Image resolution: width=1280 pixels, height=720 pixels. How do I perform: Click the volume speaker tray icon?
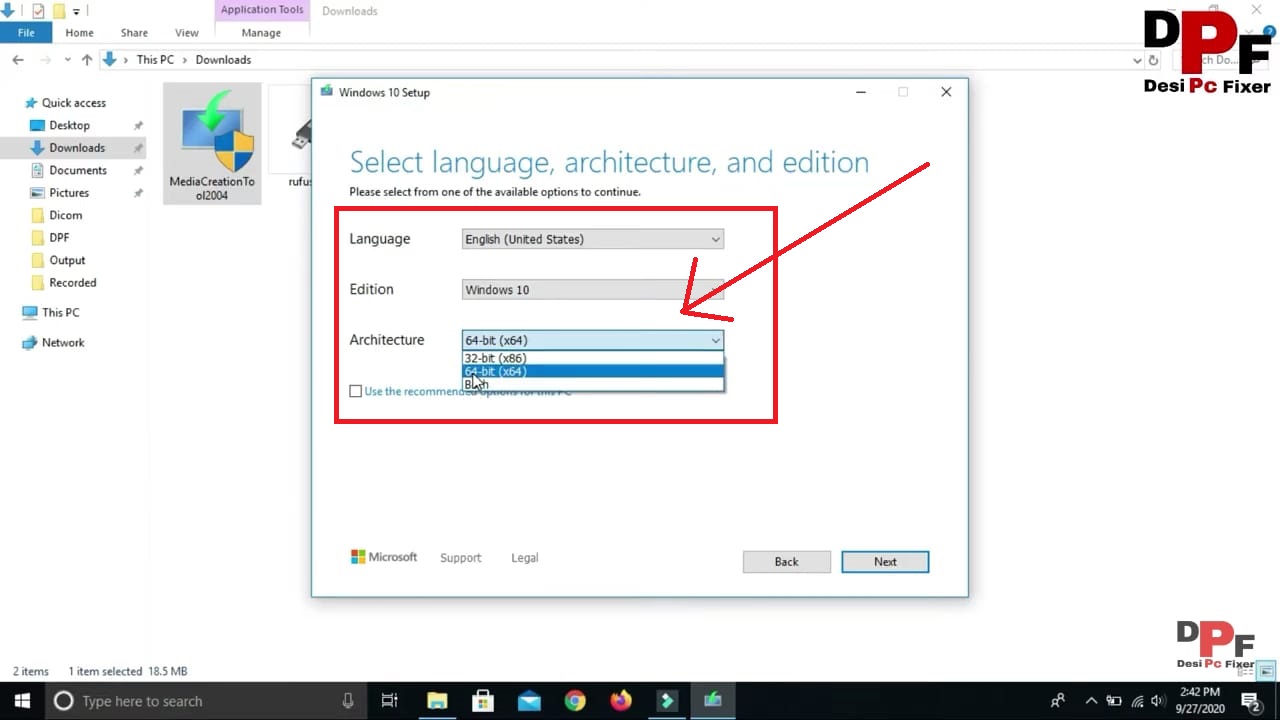1158,701
